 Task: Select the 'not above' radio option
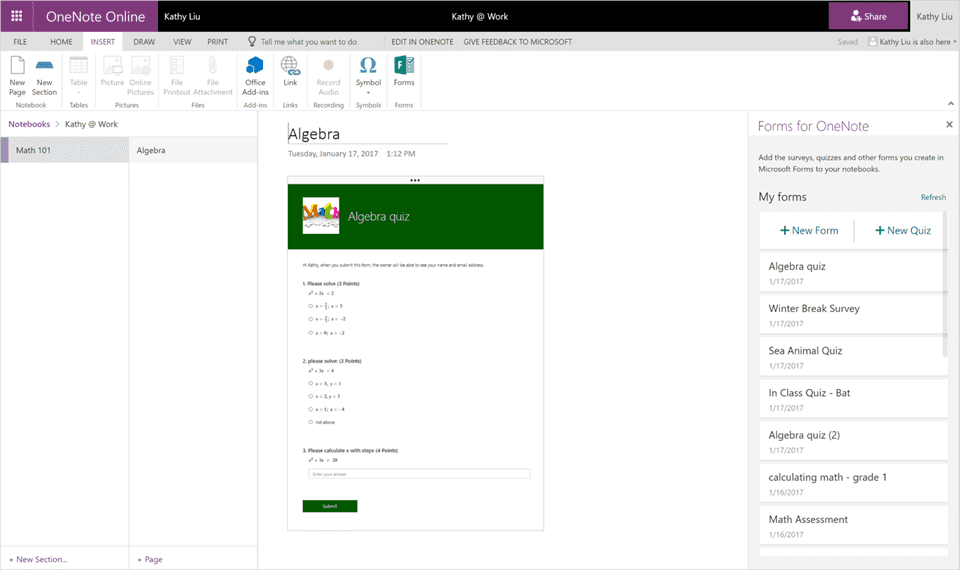311,422
